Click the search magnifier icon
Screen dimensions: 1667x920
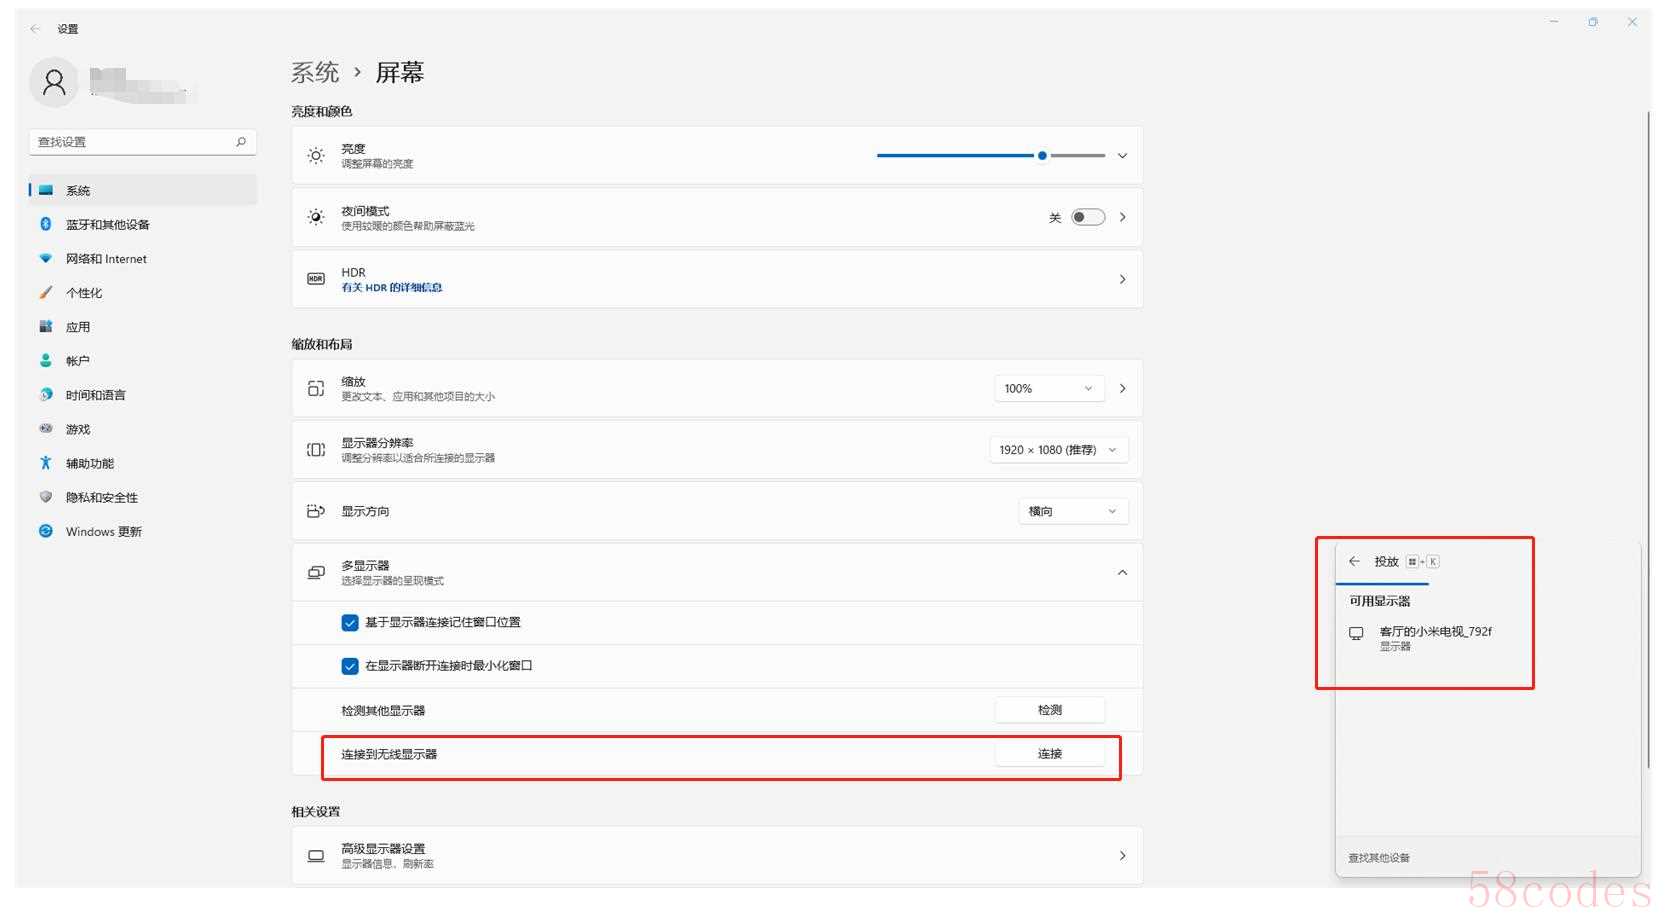[x=241, y=142]
